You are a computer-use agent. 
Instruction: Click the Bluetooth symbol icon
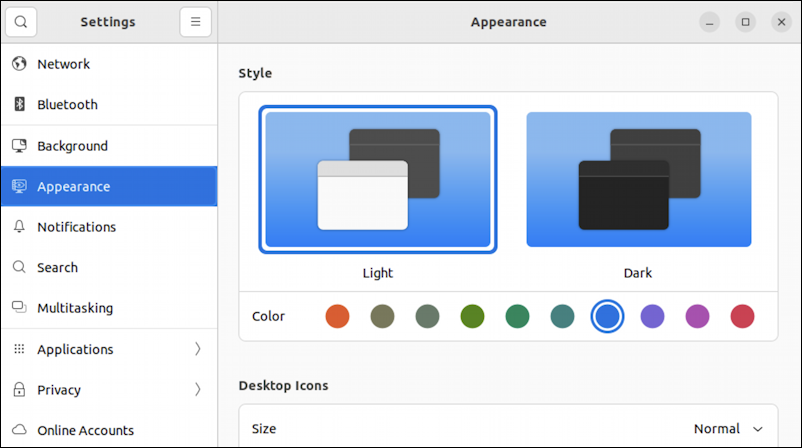click(x=19, y=104)
